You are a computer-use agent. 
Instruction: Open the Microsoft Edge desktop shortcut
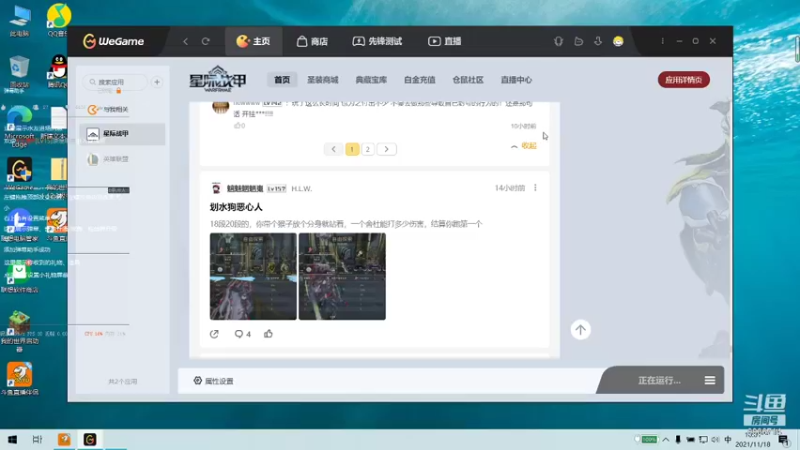pos(18,129)
